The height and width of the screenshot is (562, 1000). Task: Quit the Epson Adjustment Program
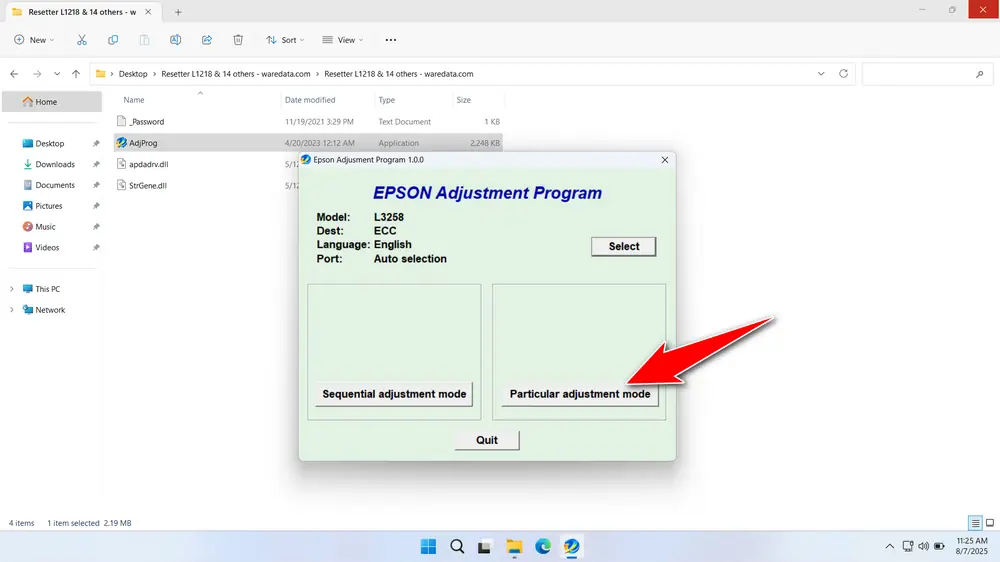(487, 440)
